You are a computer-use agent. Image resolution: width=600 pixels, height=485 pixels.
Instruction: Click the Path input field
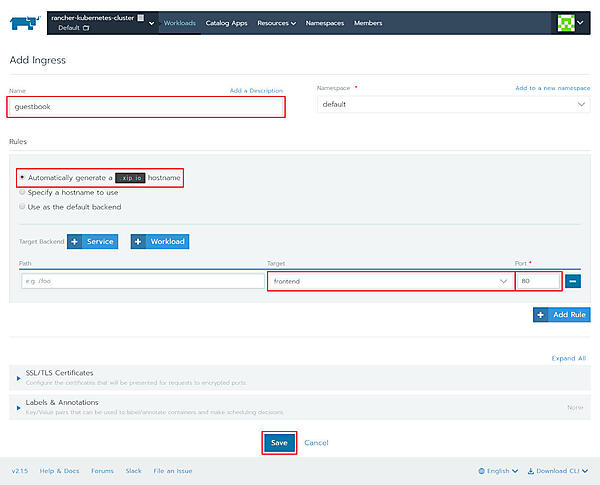point(140,282)
